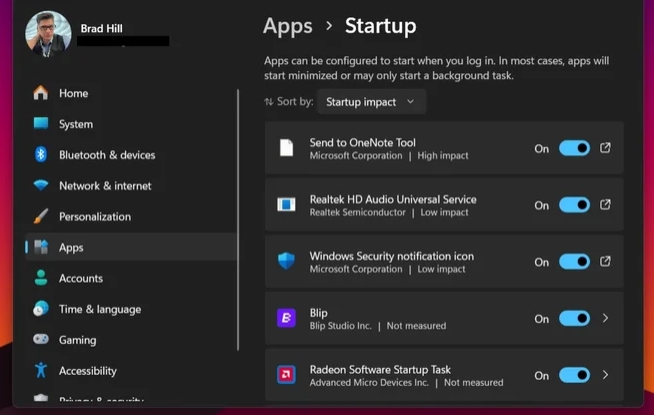Image resolution: width=654 pixels, height=415 pixels.
Task: Click the Time & language globe icon
Action: pos(41,309)
